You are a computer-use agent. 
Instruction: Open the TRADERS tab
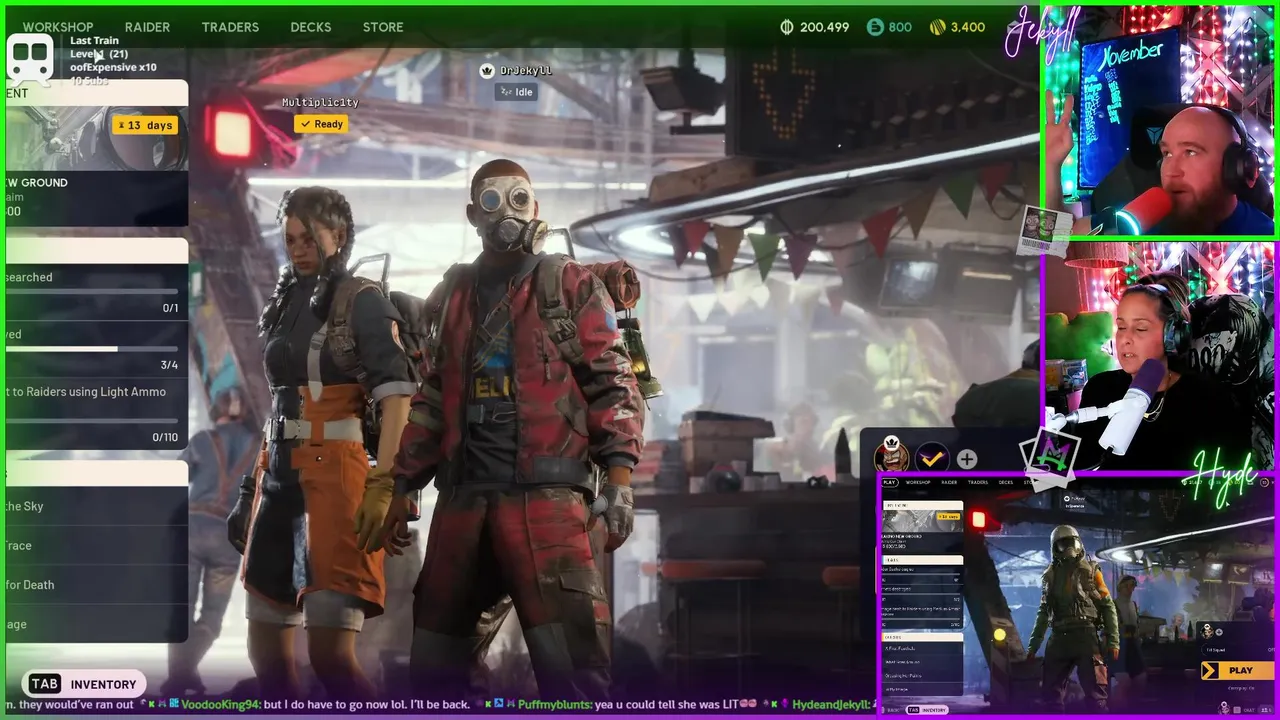pos(230,27)
